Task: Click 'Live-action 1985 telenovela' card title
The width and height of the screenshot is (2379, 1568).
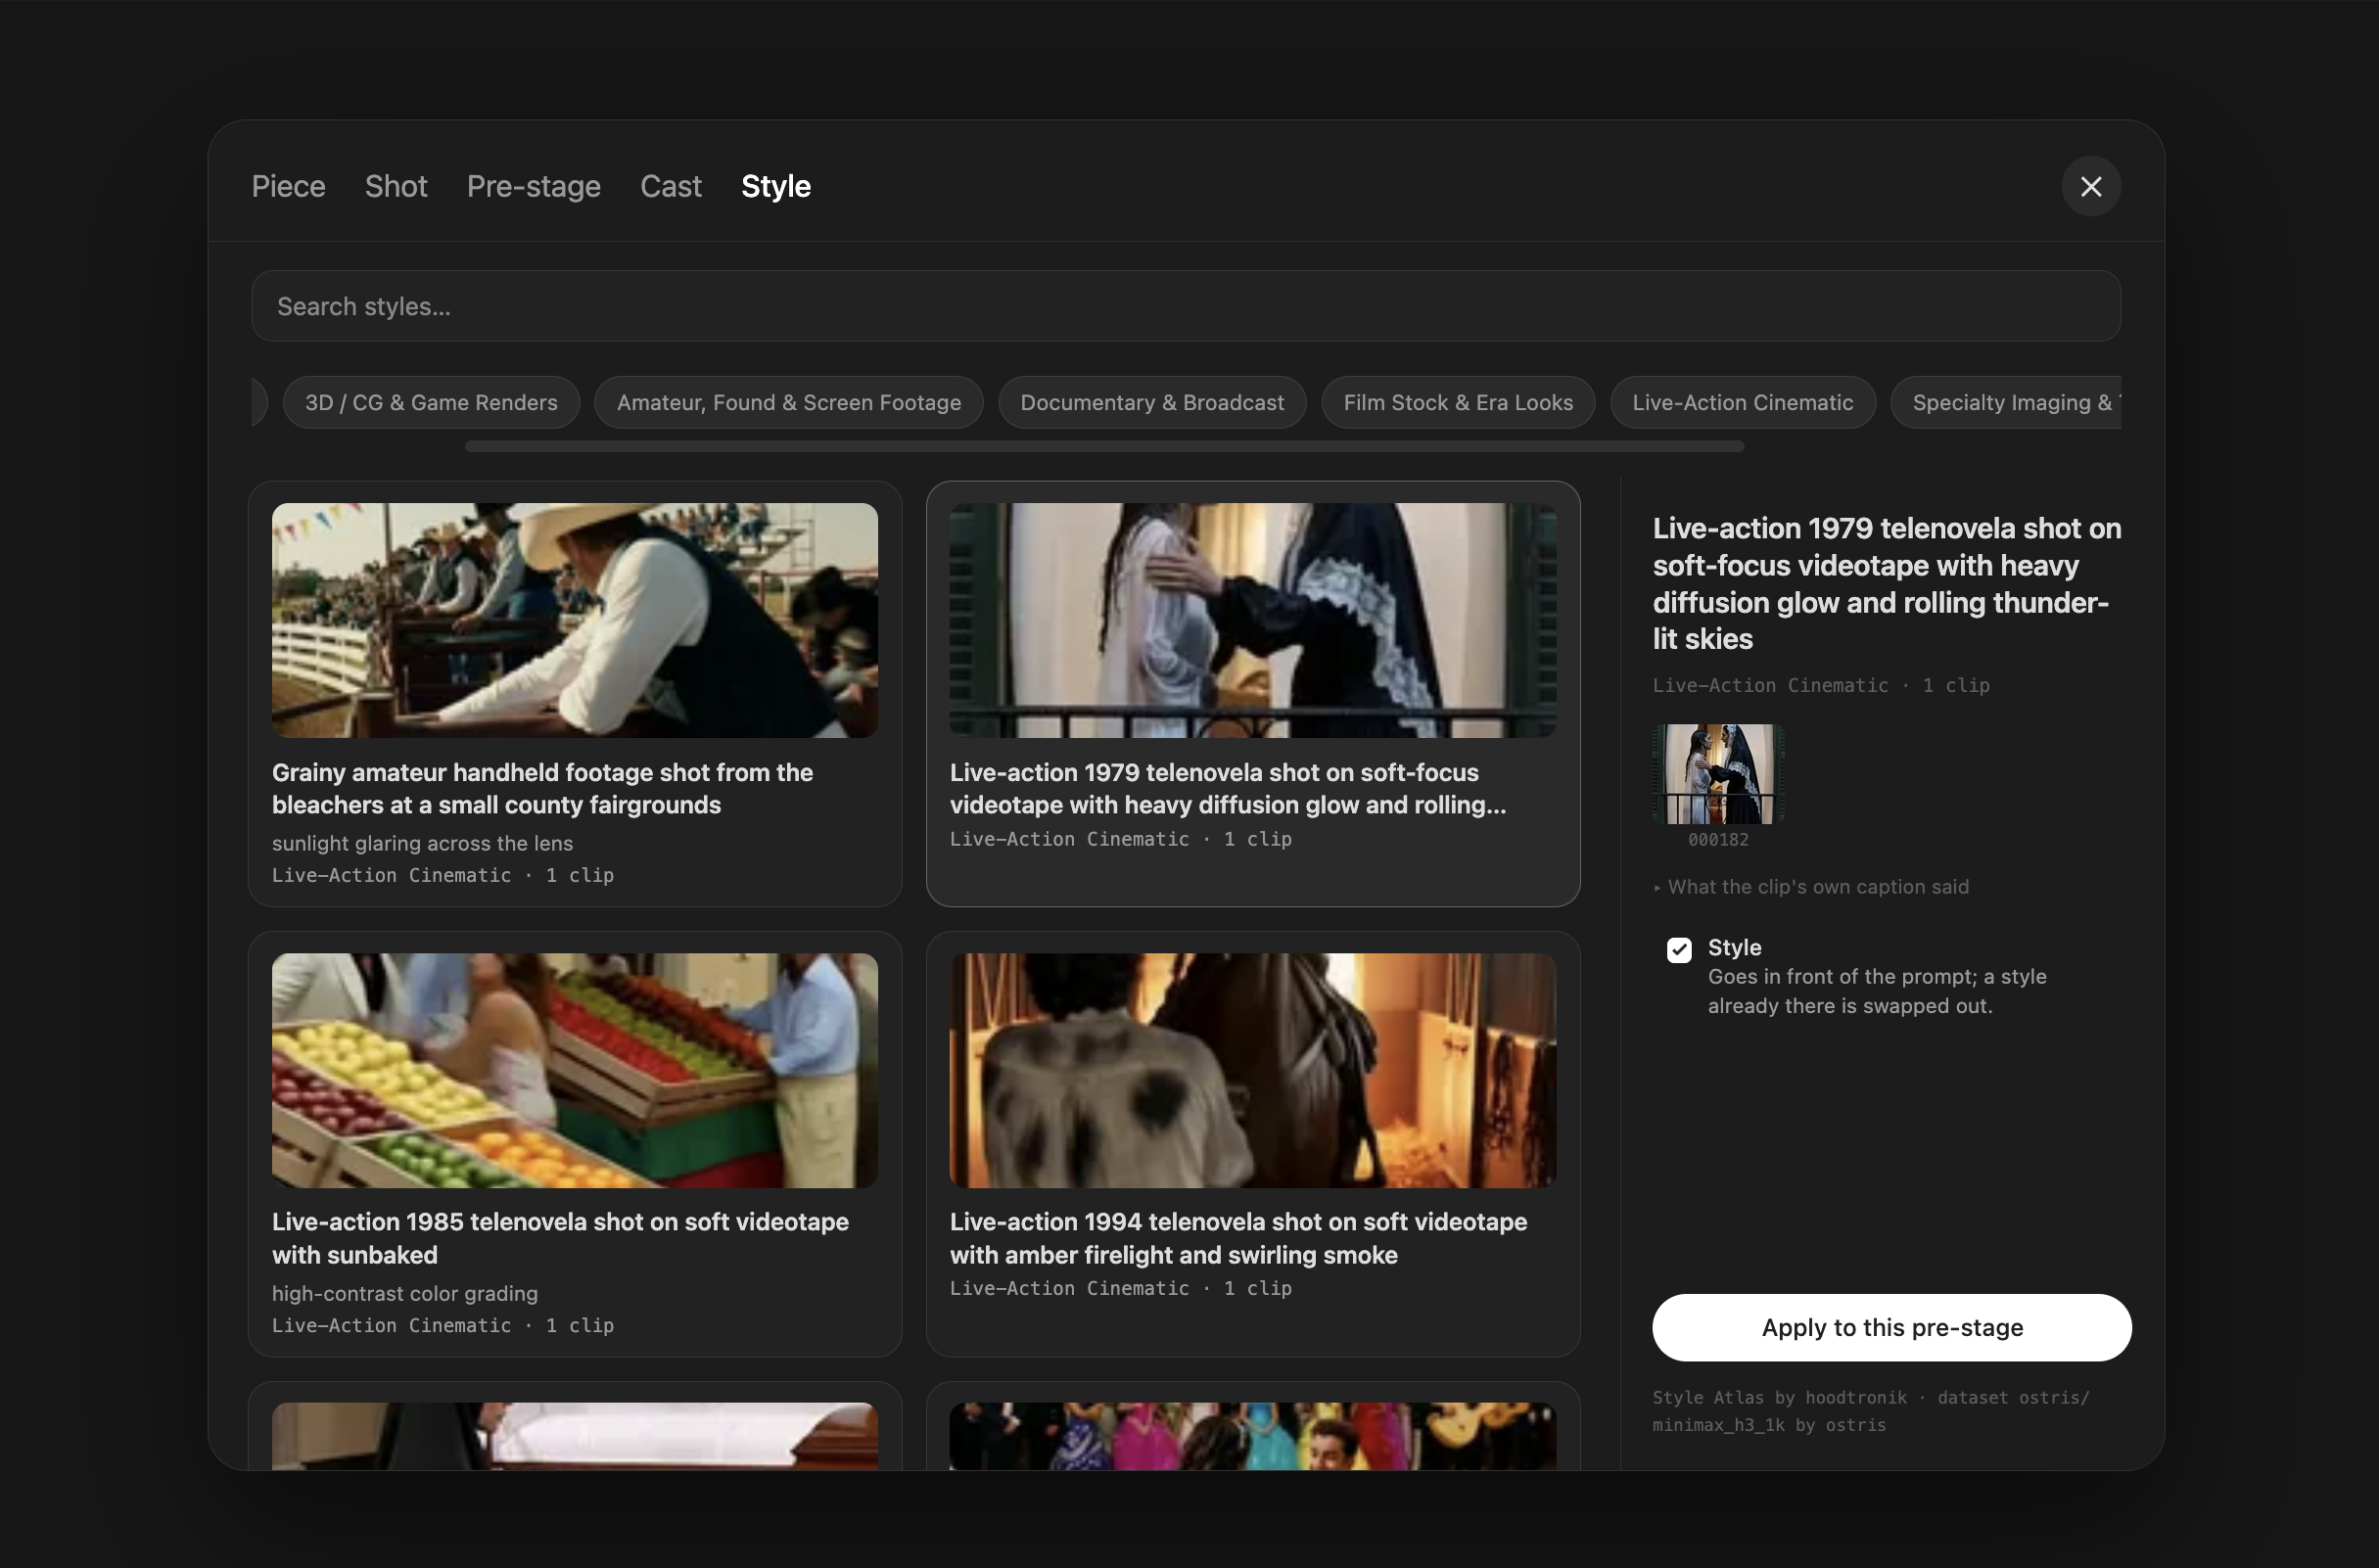Action: pyautogui.click(x=560, y=1238)
